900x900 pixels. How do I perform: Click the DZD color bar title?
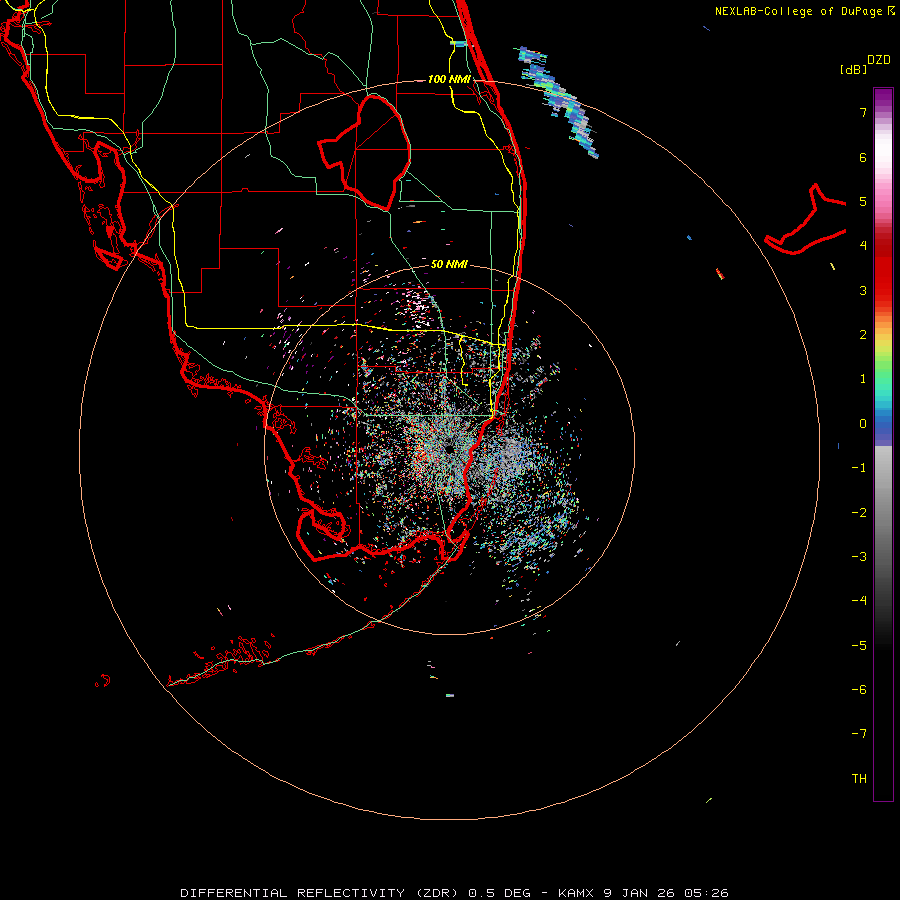click(x=879, y=60)
